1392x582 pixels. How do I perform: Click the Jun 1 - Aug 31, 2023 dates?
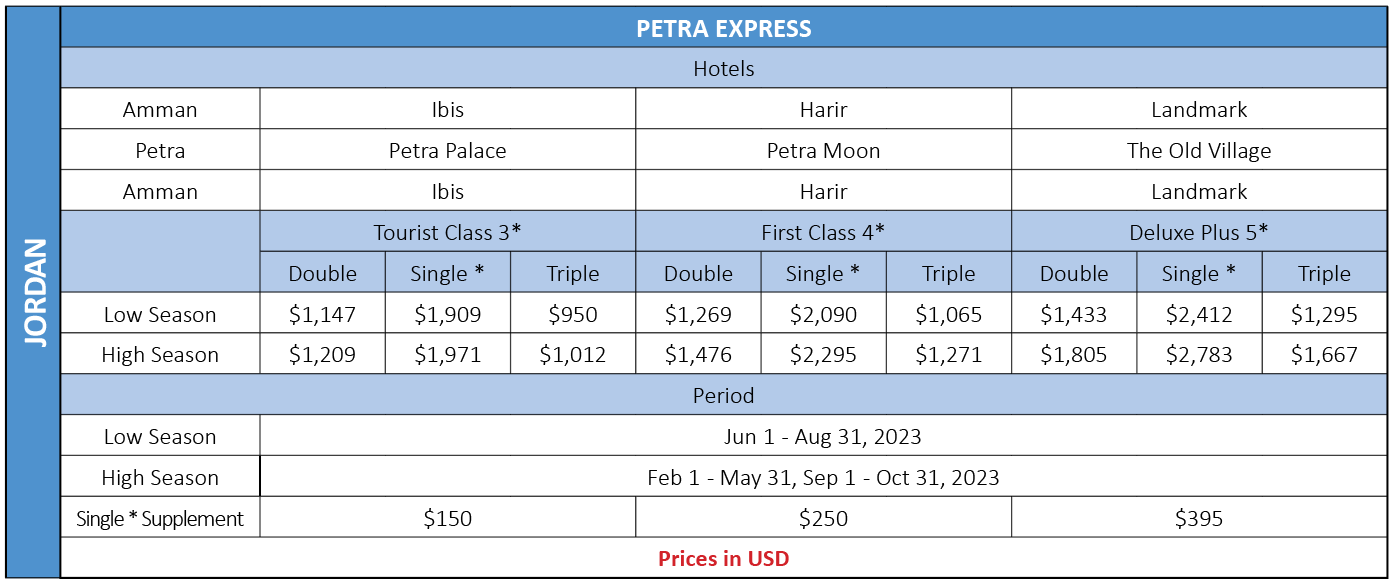824,437
